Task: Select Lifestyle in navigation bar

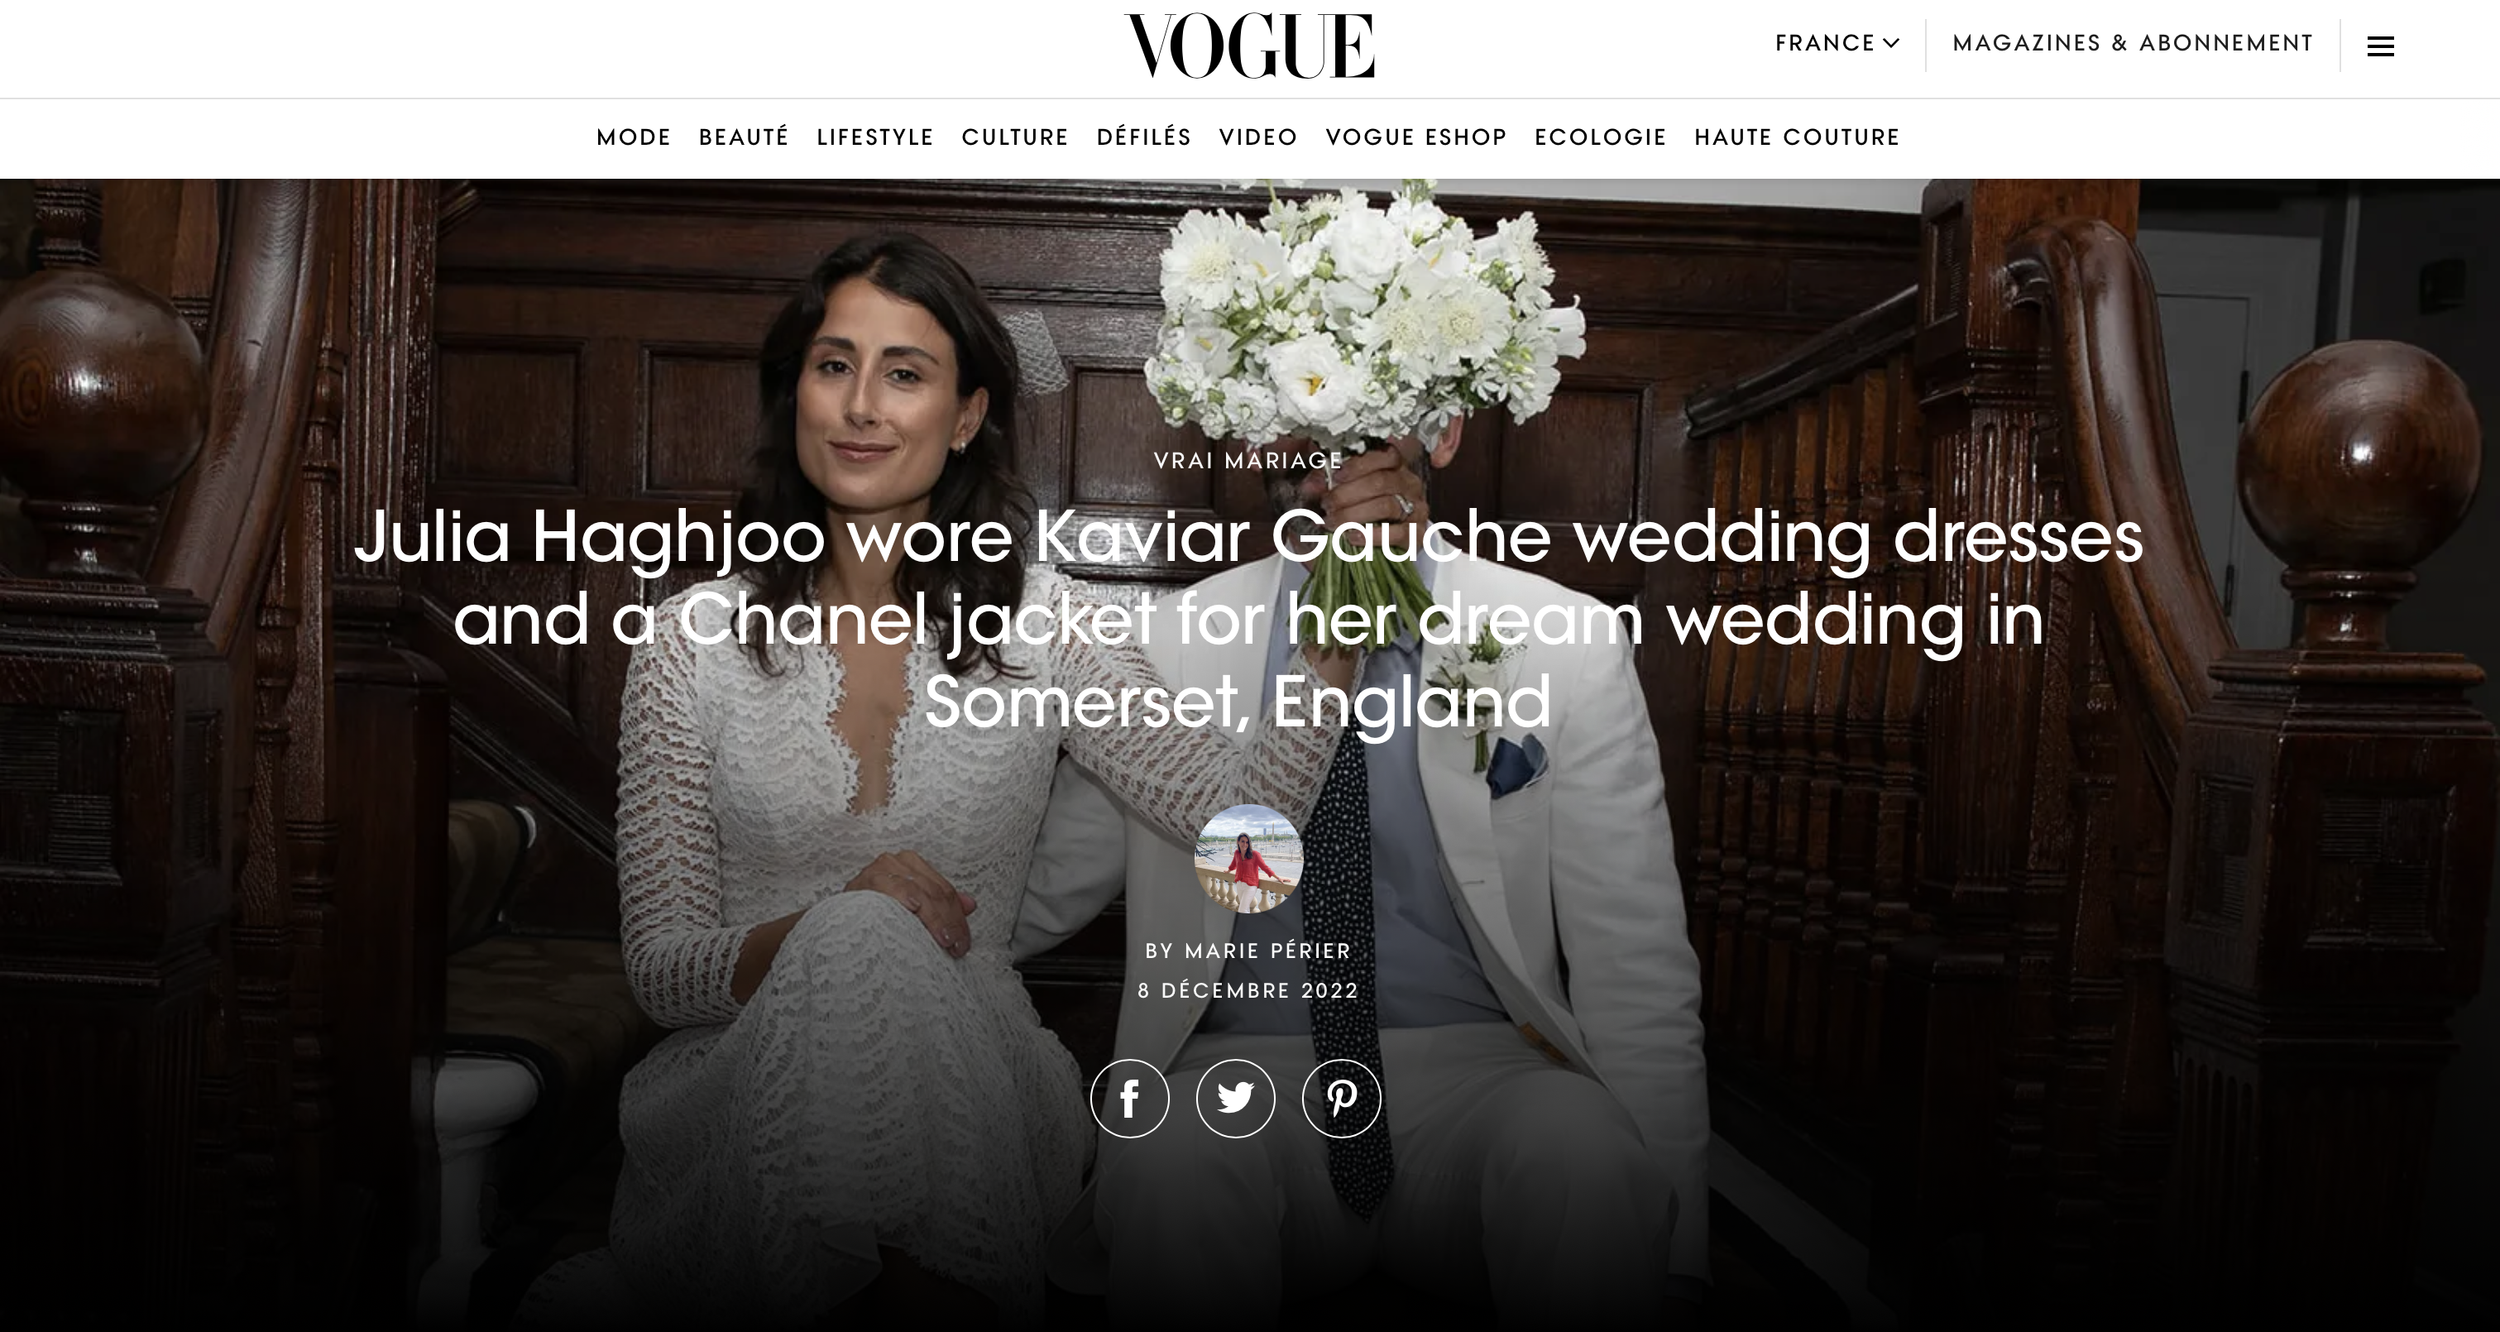Action: pos(875,137)
